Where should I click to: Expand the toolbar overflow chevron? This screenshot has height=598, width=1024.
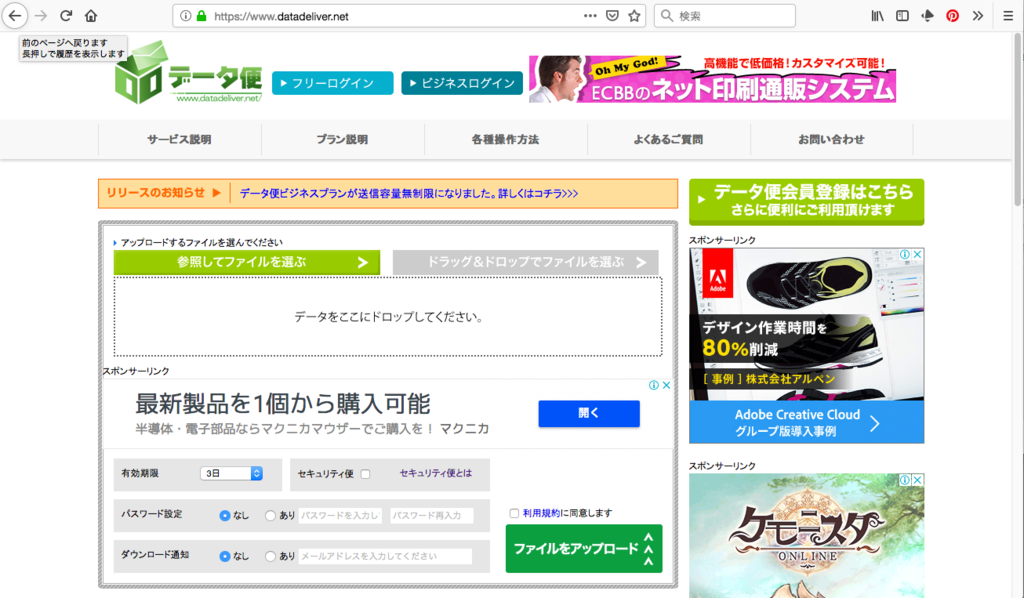978,16
